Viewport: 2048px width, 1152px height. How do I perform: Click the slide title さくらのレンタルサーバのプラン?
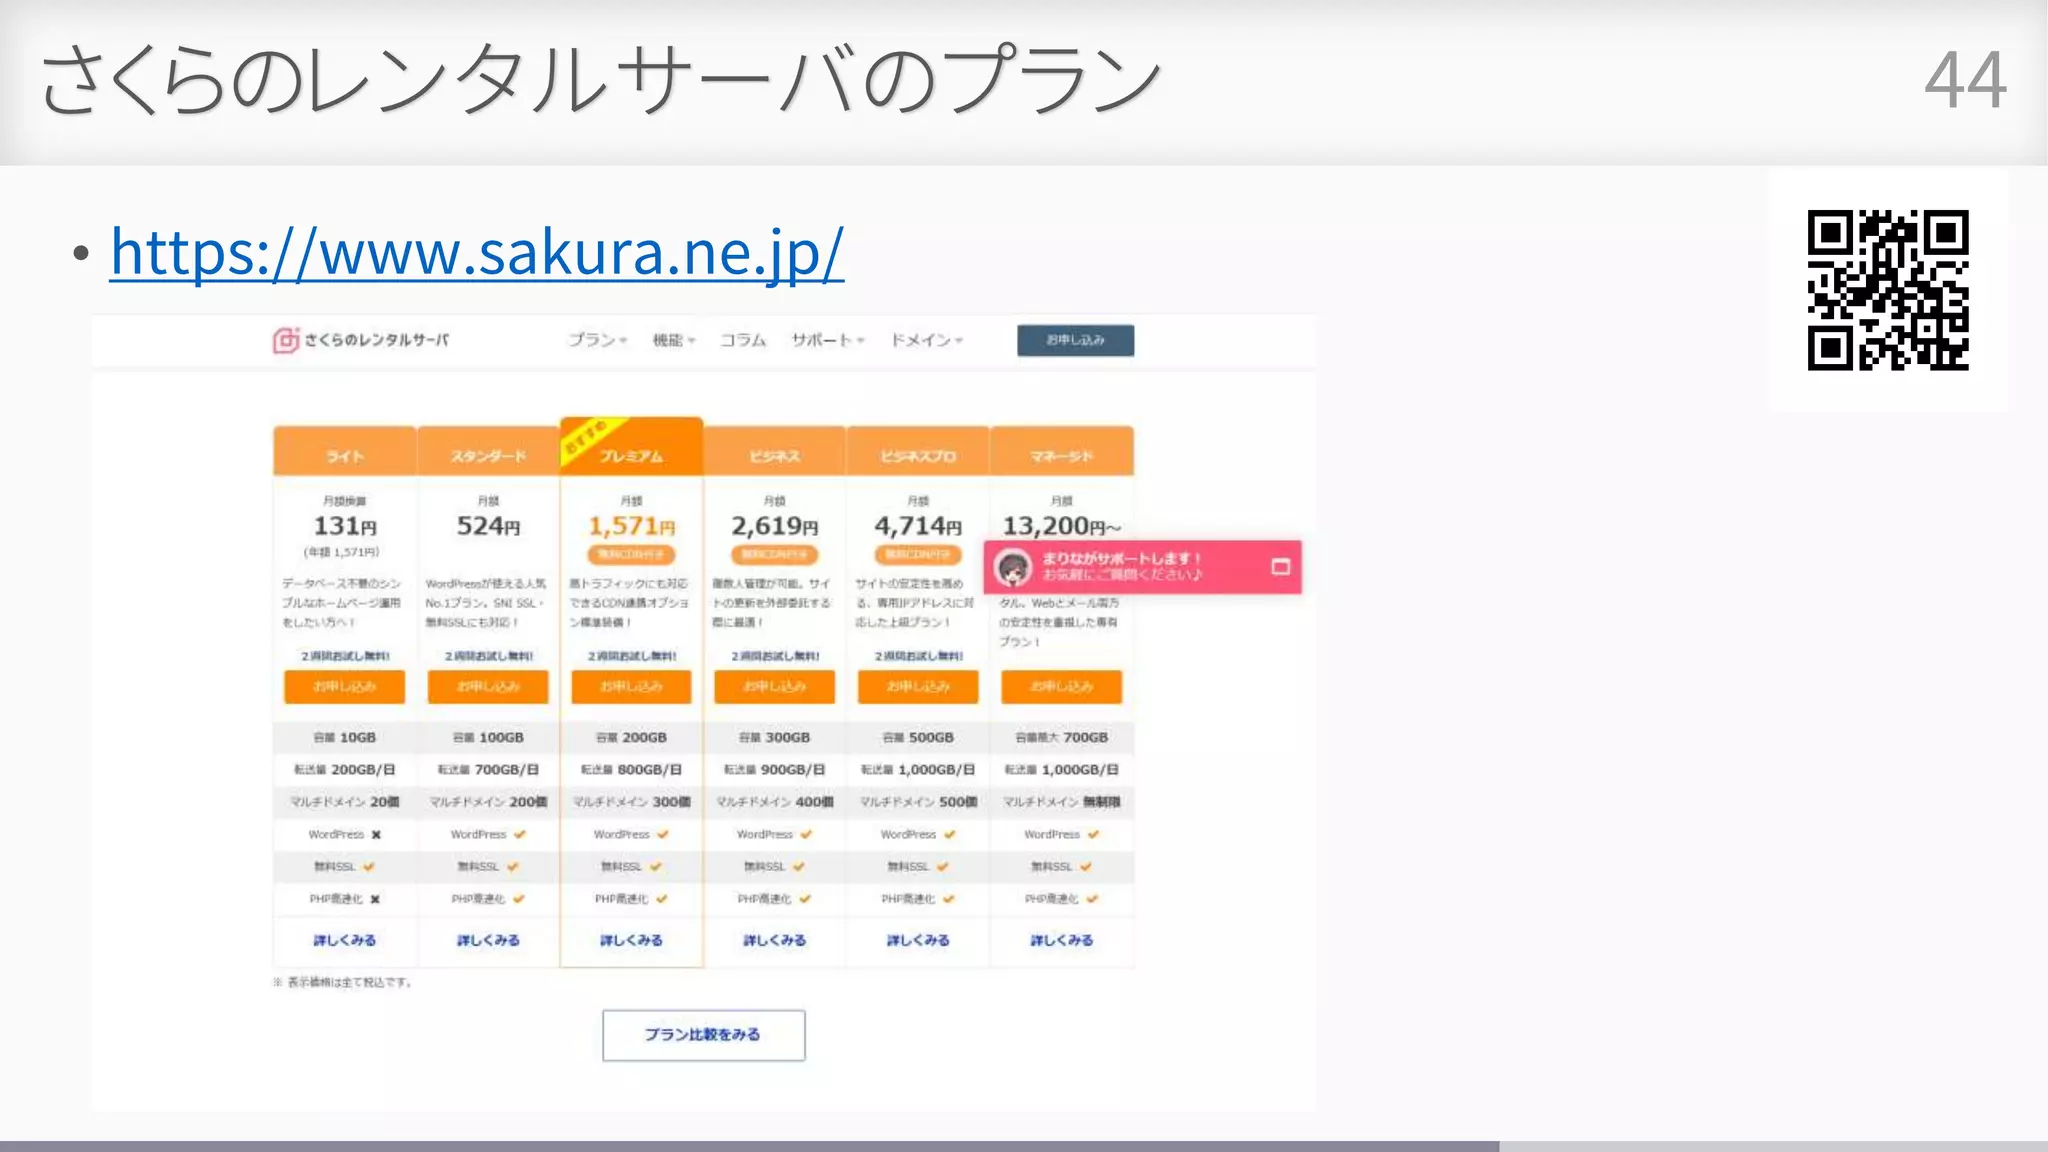(600, 80)
